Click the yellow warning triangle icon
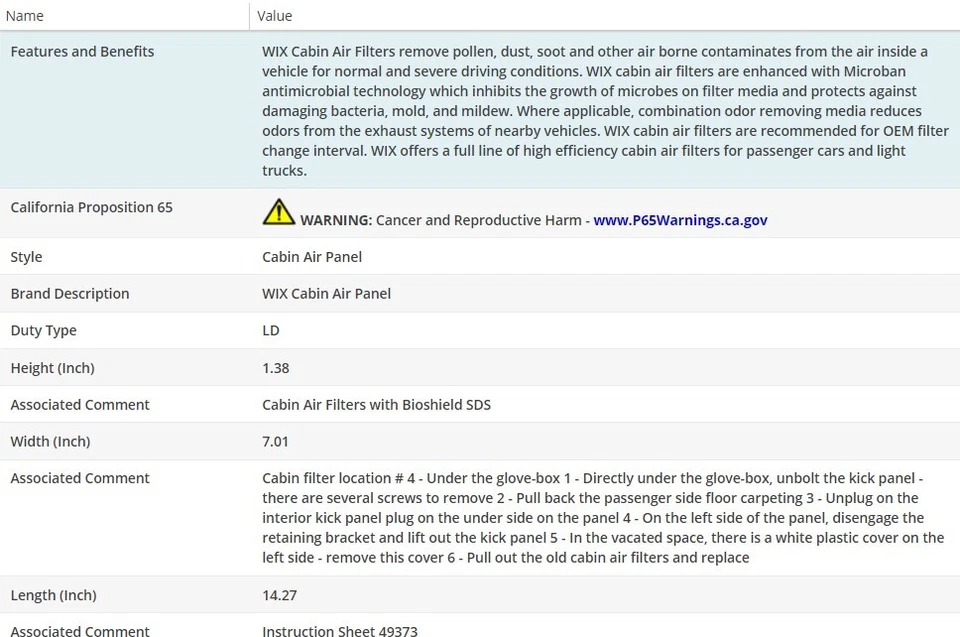The image size is (960, 637). pos(278,212)
